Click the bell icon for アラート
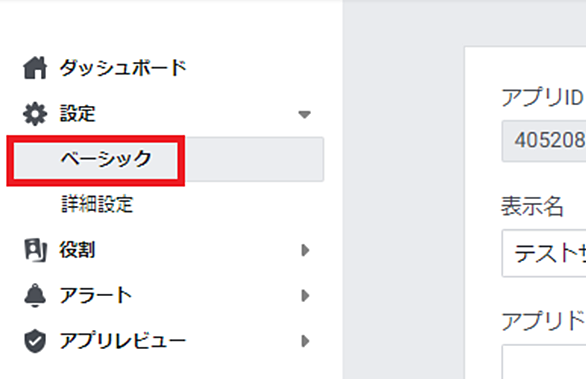This screenshot has width=586, height=379. click(35, 295)
